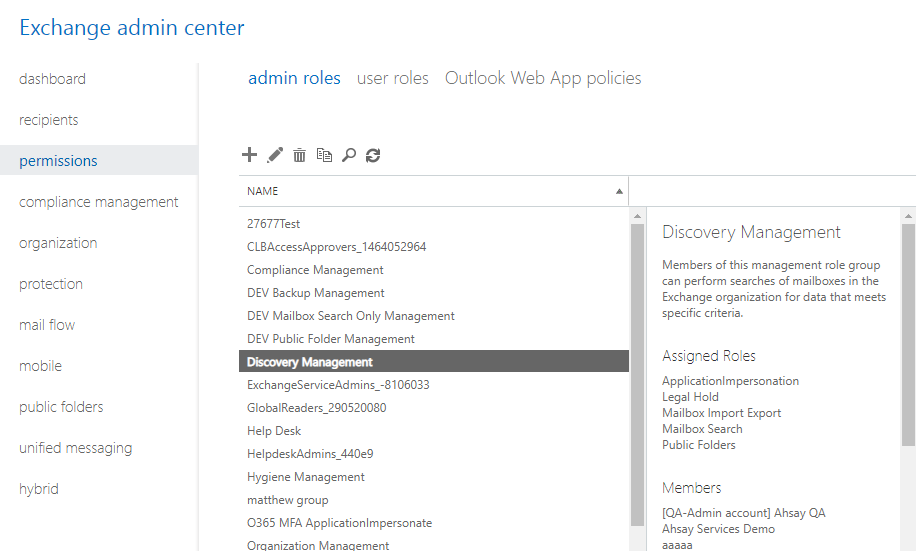
Task: Choose the Hygiene Management role group
Action: 306,477
